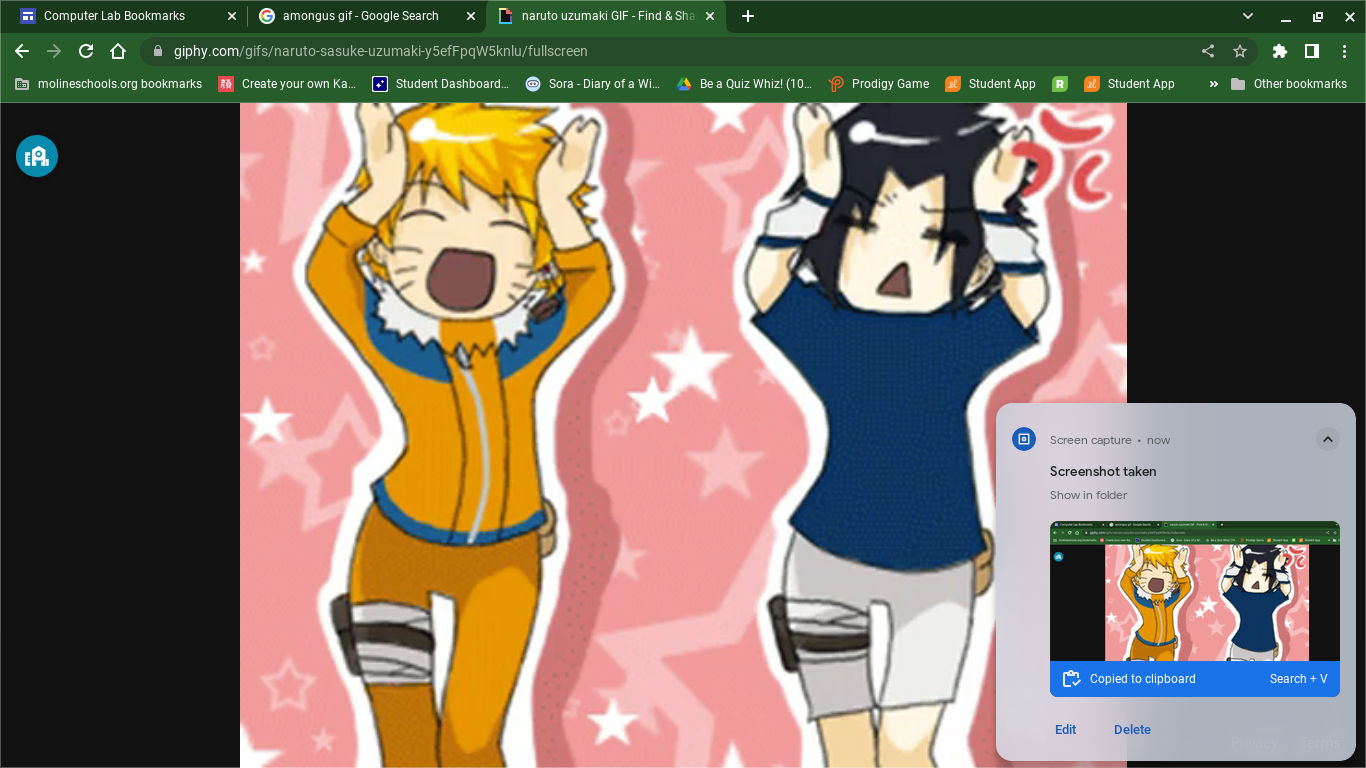Switch to the amongus gif Google Search tab
Screen dimensions: 1366x768
360,16
